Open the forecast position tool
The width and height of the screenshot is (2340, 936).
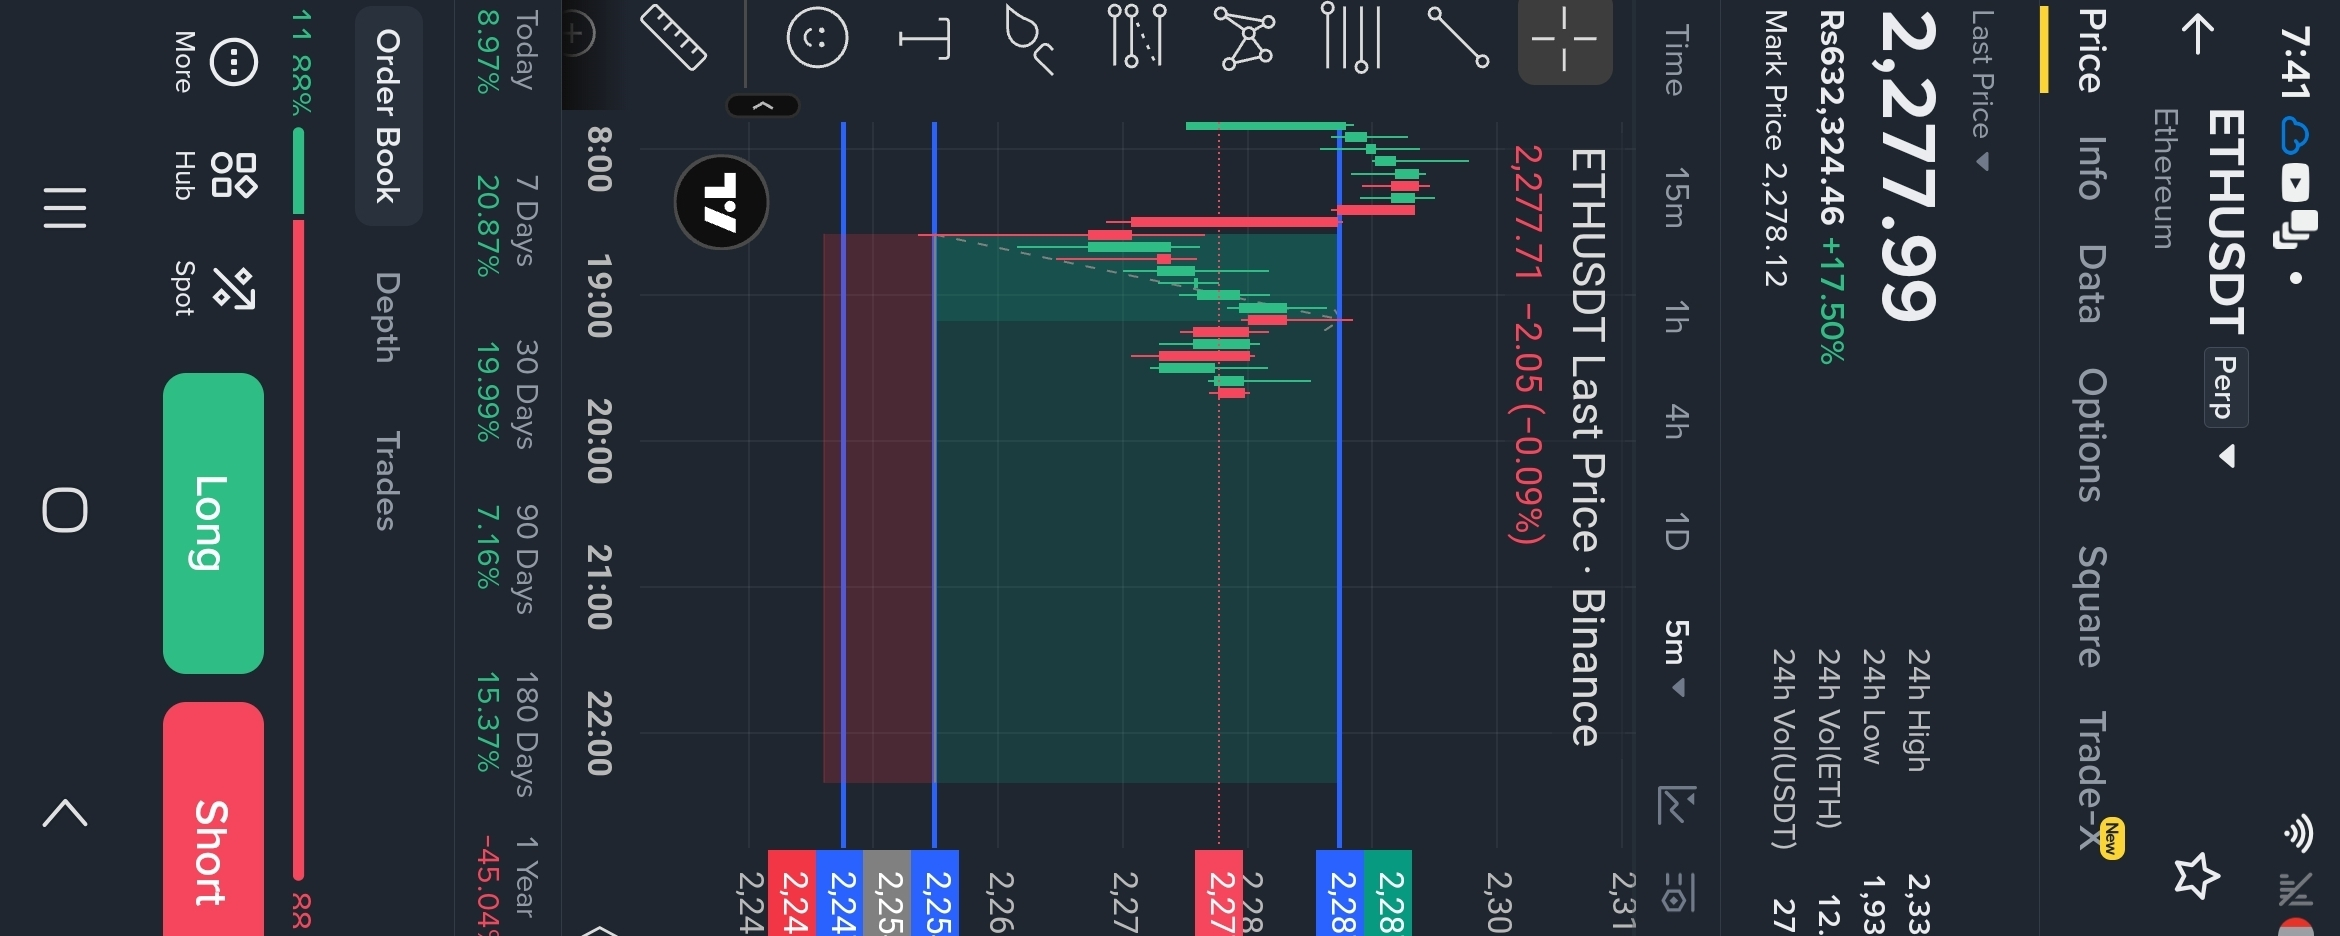pyautogui.click(x=1138, y=36)
